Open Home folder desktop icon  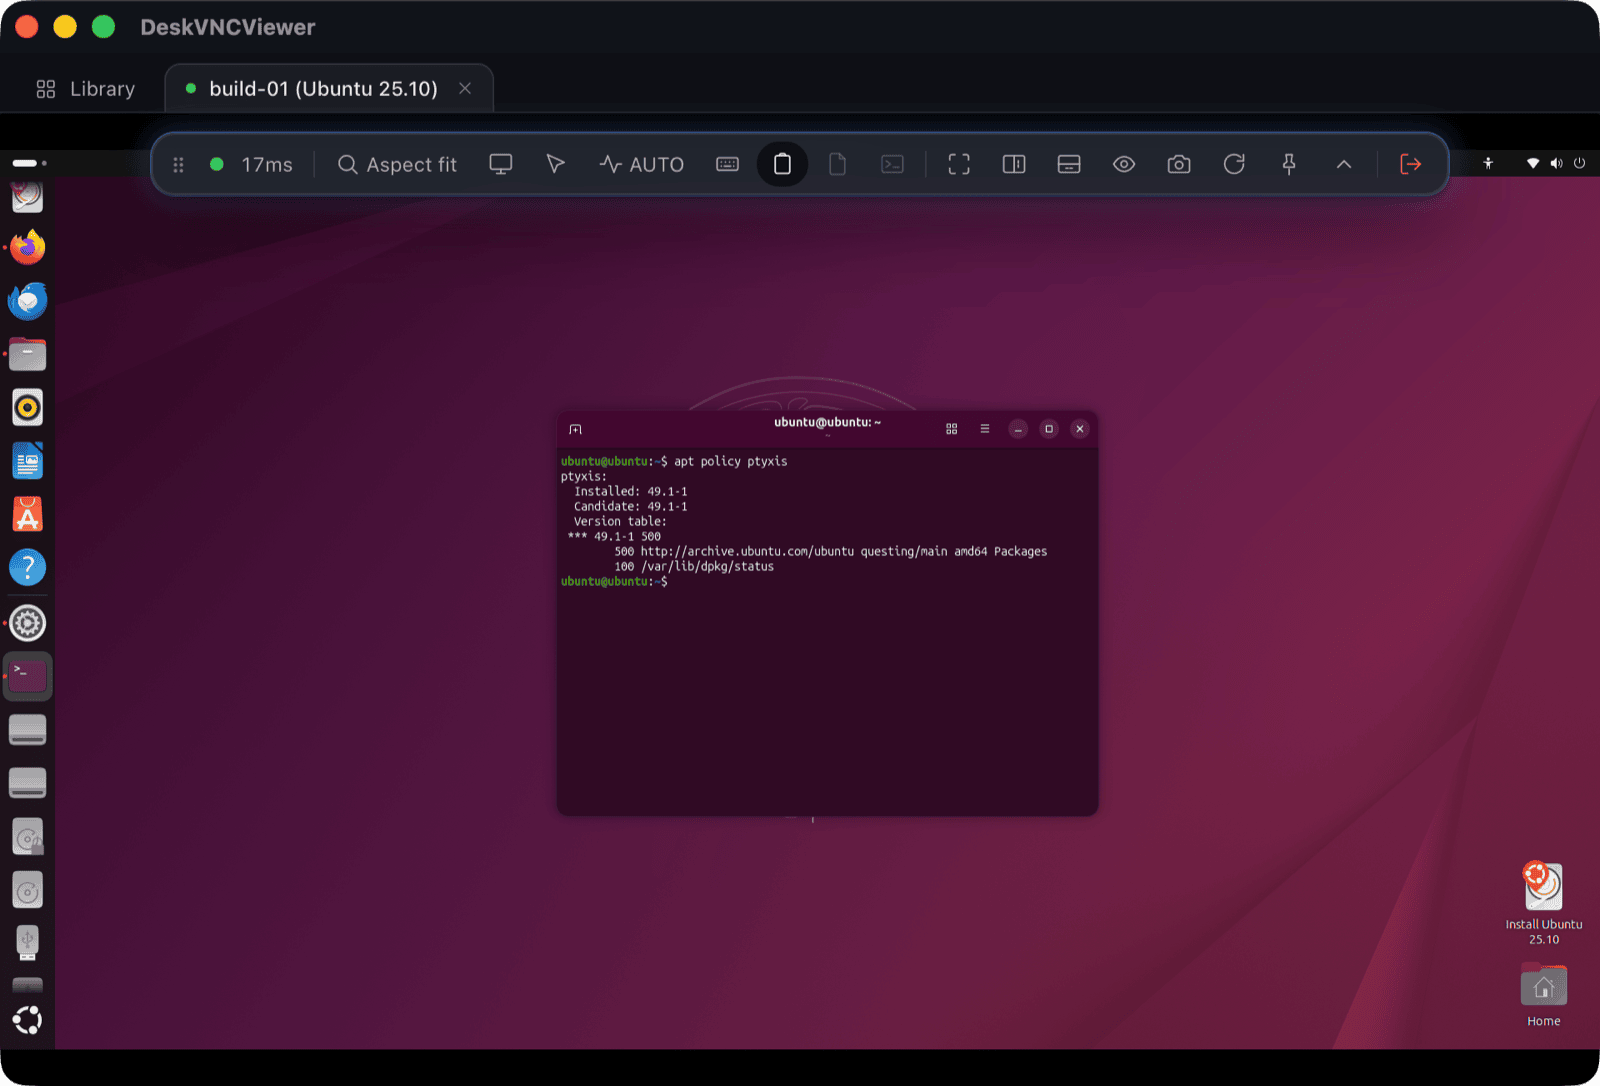[x=1544, y=995]
